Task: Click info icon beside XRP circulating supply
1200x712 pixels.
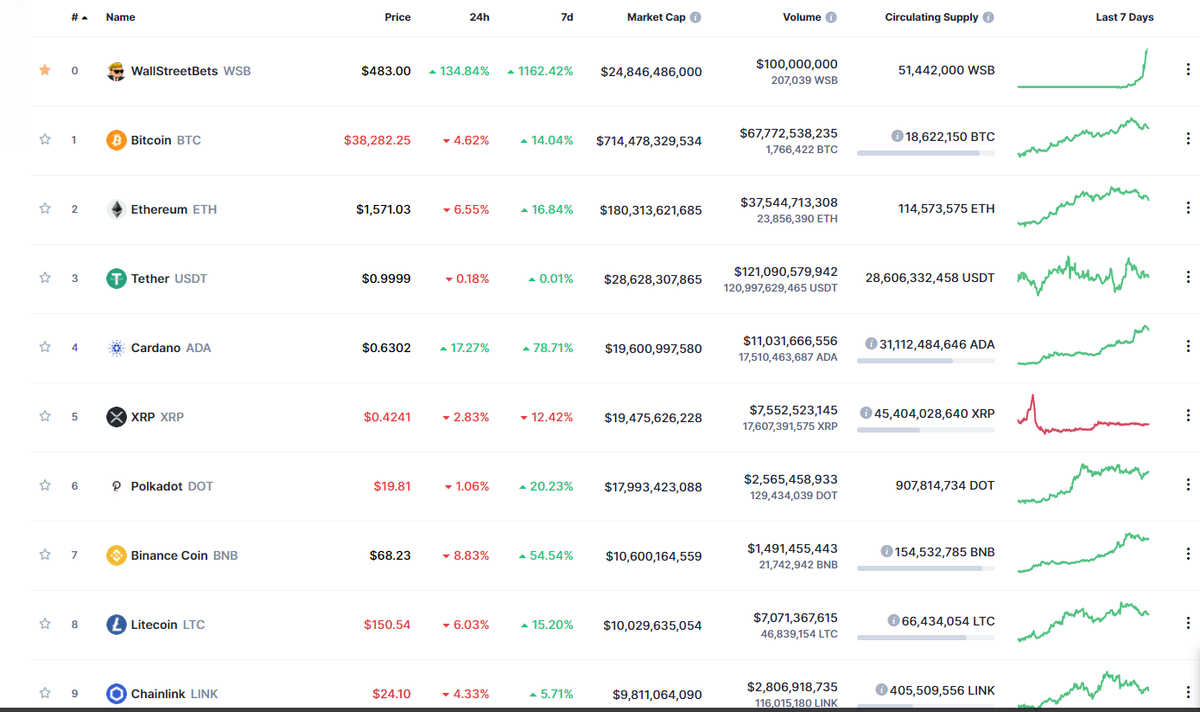Action: tap(865, 413)
